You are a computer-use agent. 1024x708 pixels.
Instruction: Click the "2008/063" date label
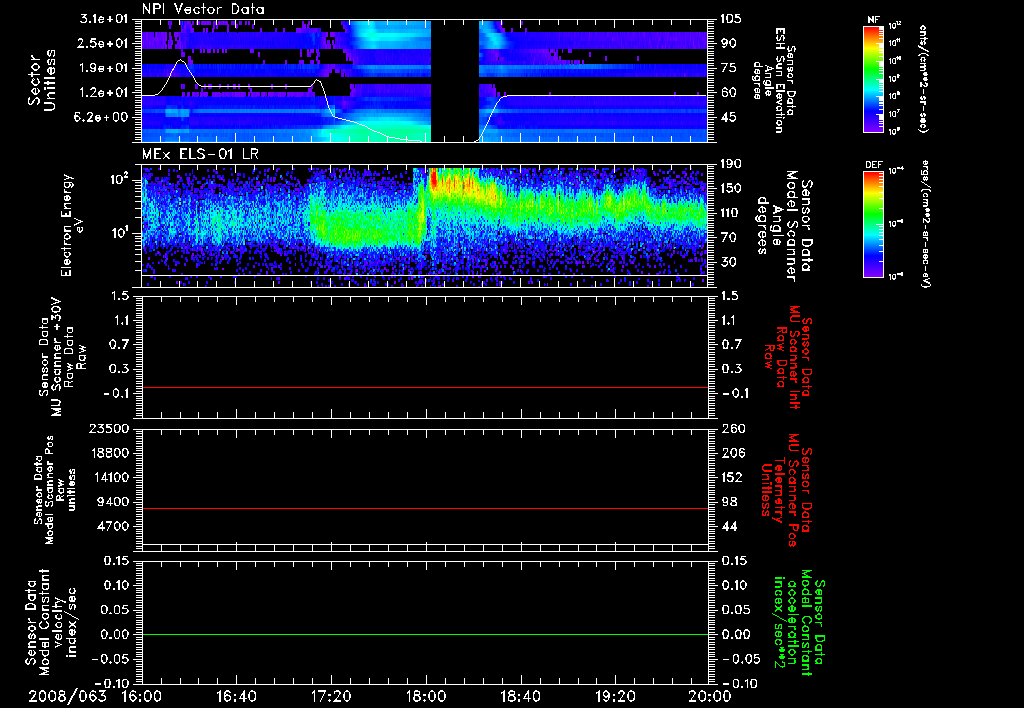point(67,697)
